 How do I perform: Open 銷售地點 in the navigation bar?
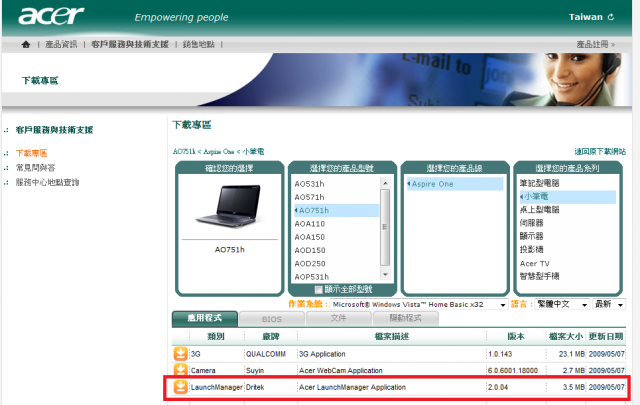click(x=198, y=45)
